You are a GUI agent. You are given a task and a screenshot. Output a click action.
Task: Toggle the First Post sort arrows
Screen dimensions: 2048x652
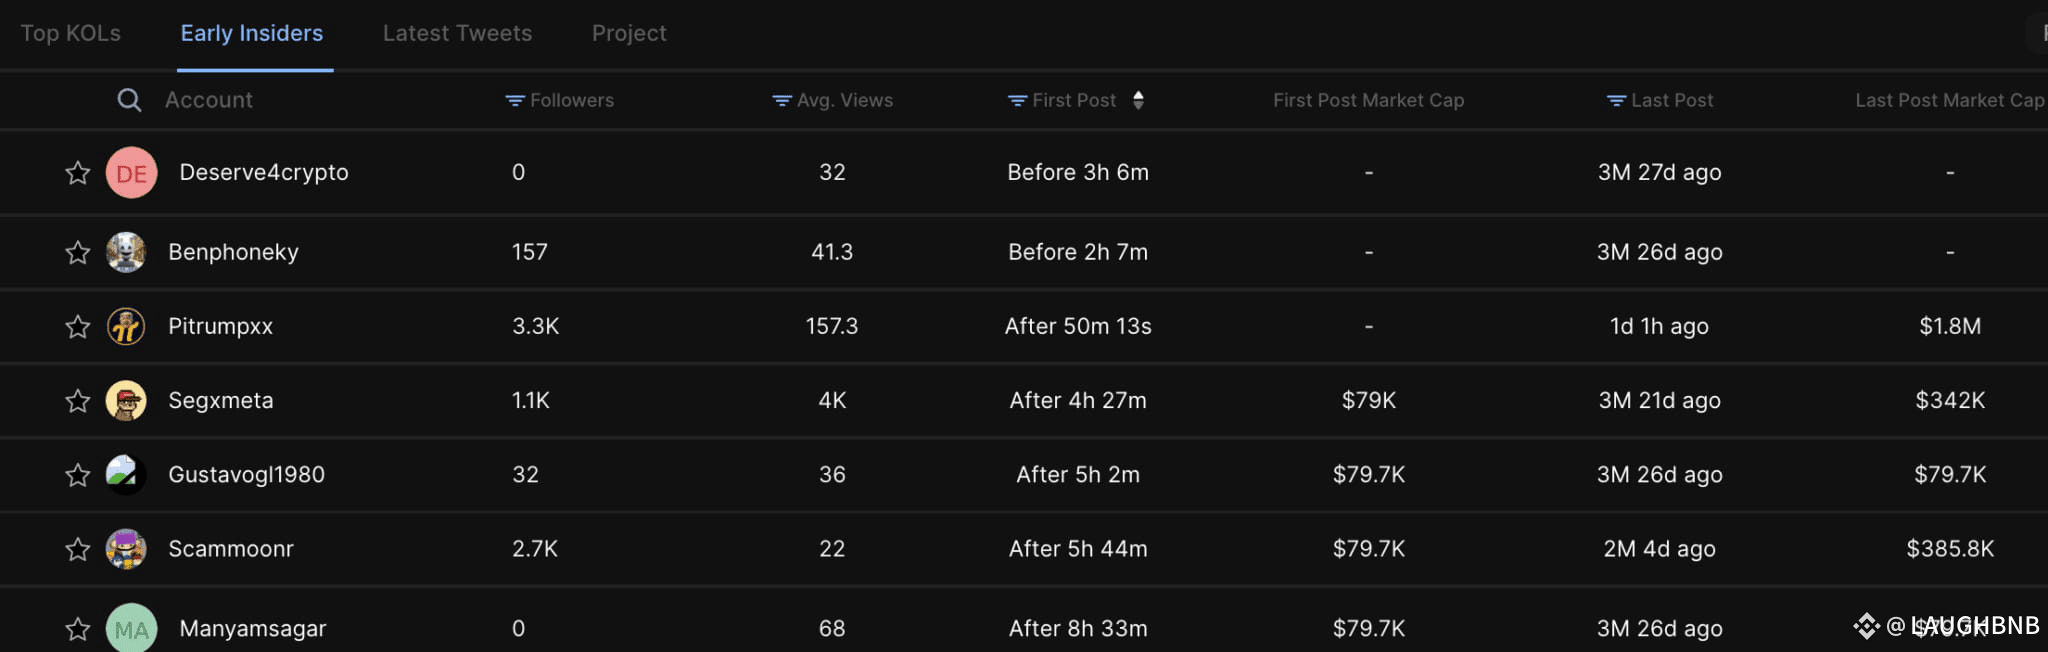click(x=1138, y=100)
